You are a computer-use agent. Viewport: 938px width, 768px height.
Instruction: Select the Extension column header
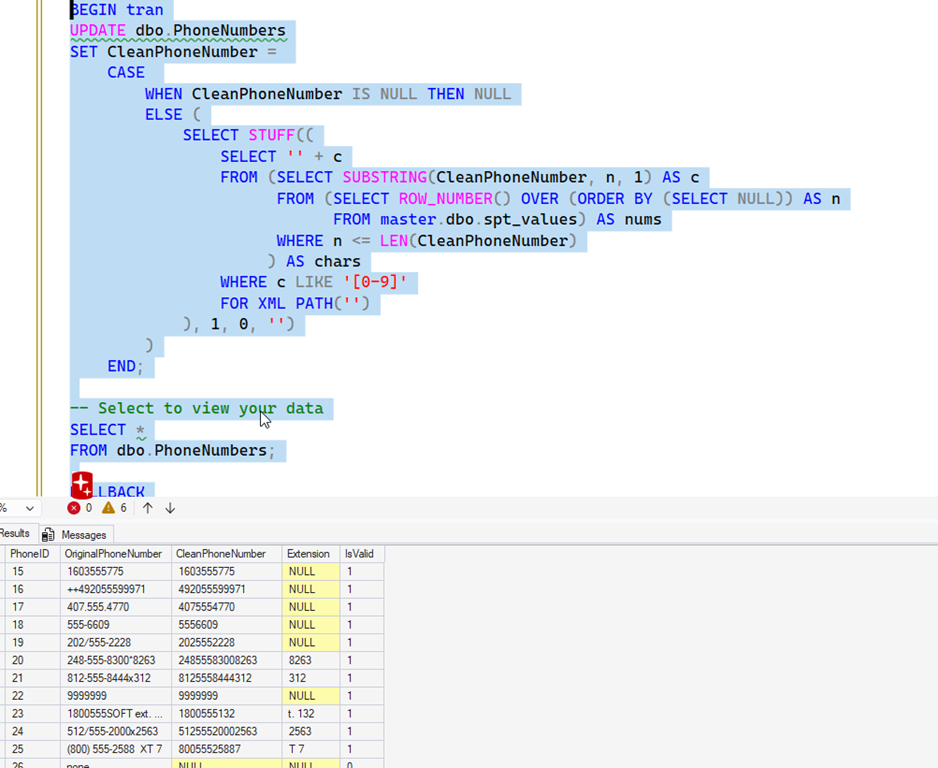point(308,554)
